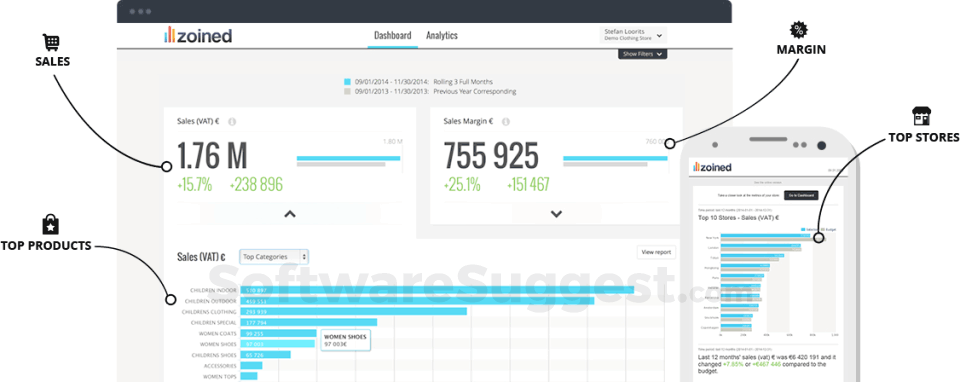Screen dimensions: 960x382
Task: Click the +15.7% sales change
Action: pyautogui.click(x=195, y=184)
